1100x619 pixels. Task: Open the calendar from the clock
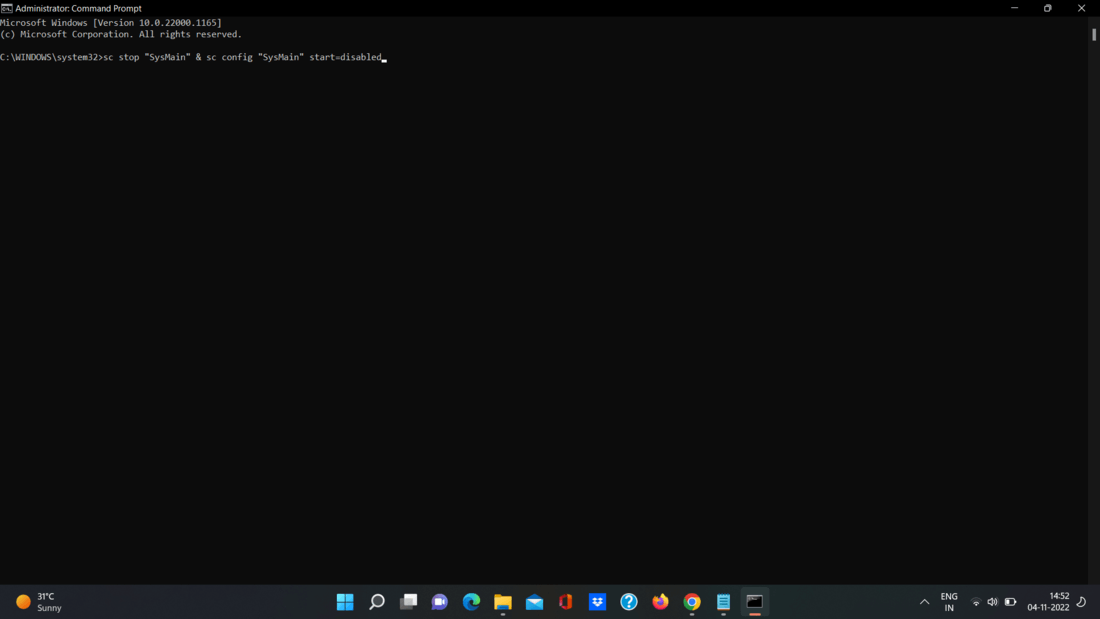pyautogui.click(x=1048, y=601)
